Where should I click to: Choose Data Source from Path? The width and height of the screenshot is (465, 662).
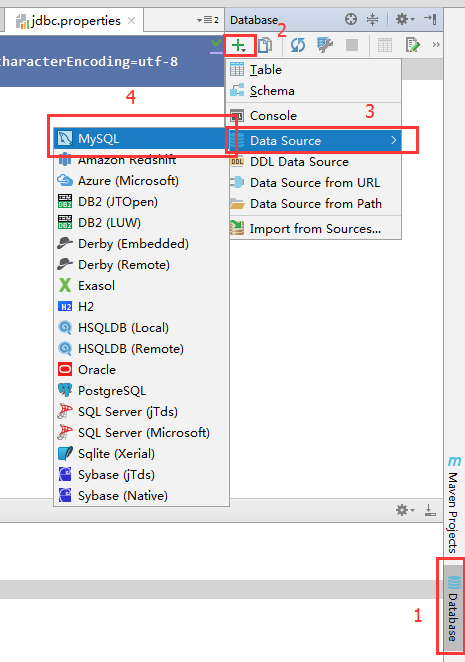coord(313,204)
